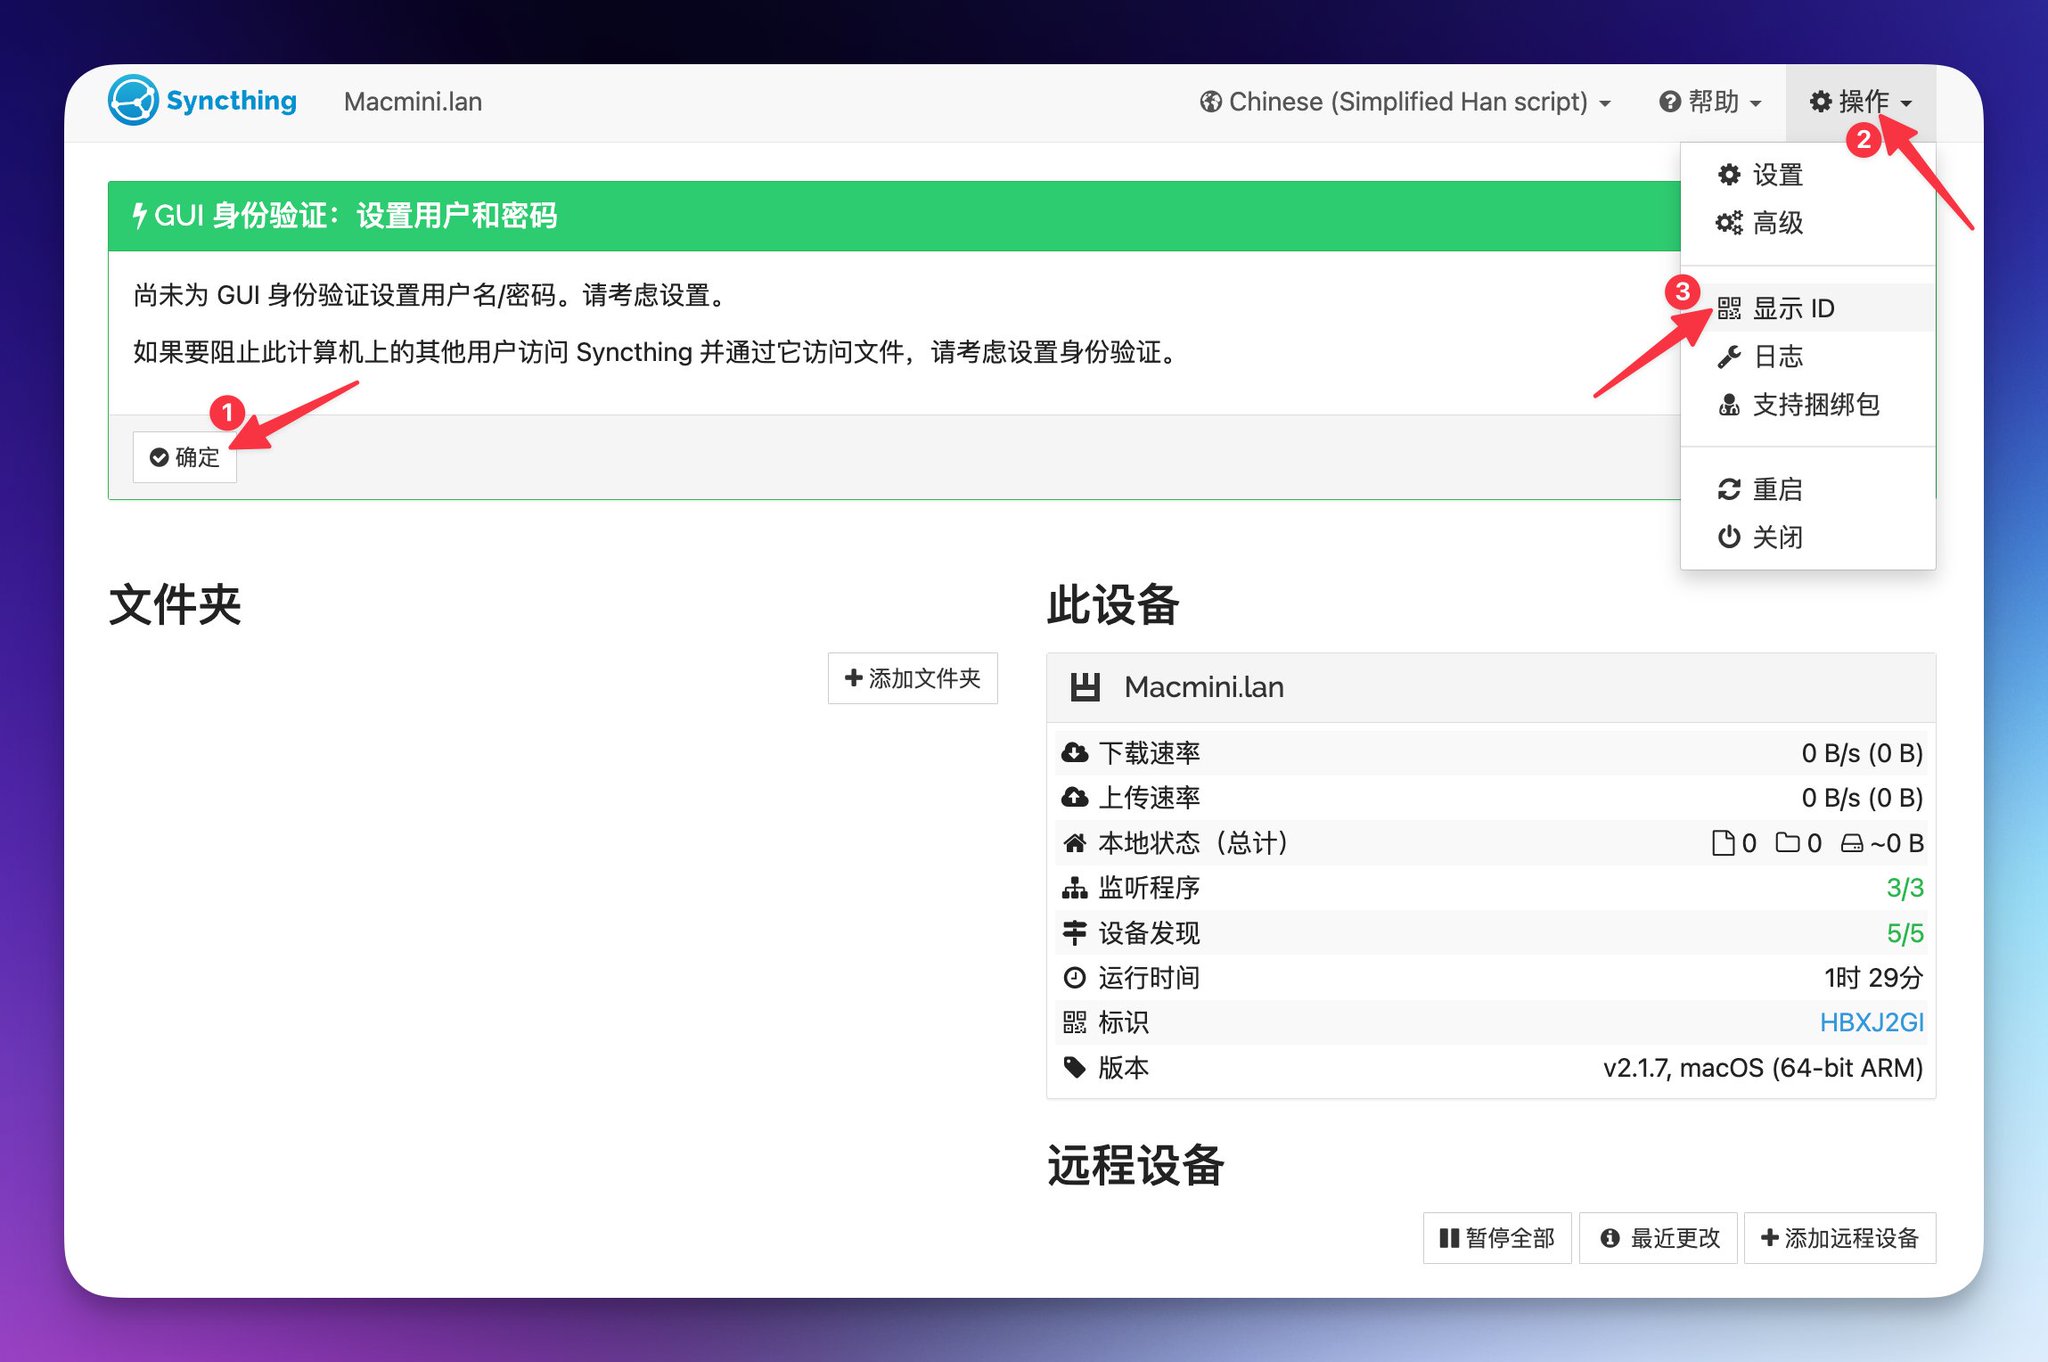Click the home icon by 本地状态
2048x1362 pixels.
pos(1075,843)
